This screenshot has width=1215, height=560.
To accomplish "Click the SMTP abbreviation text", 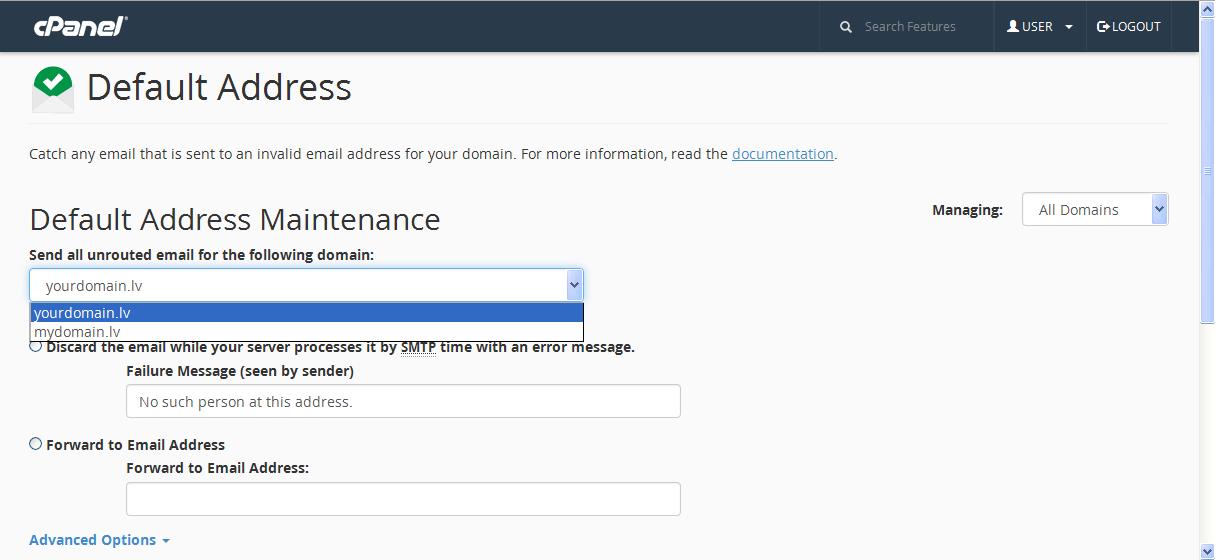I will [x=418, y=347].
